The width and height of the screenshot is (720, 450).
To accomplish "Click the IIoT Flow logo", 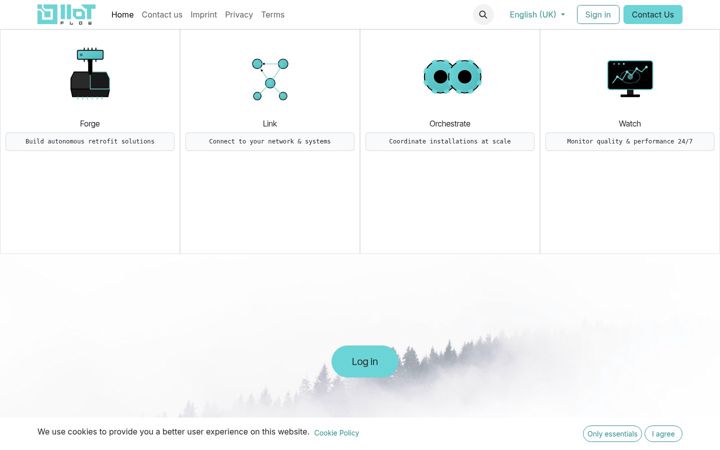I will [66, 14].
